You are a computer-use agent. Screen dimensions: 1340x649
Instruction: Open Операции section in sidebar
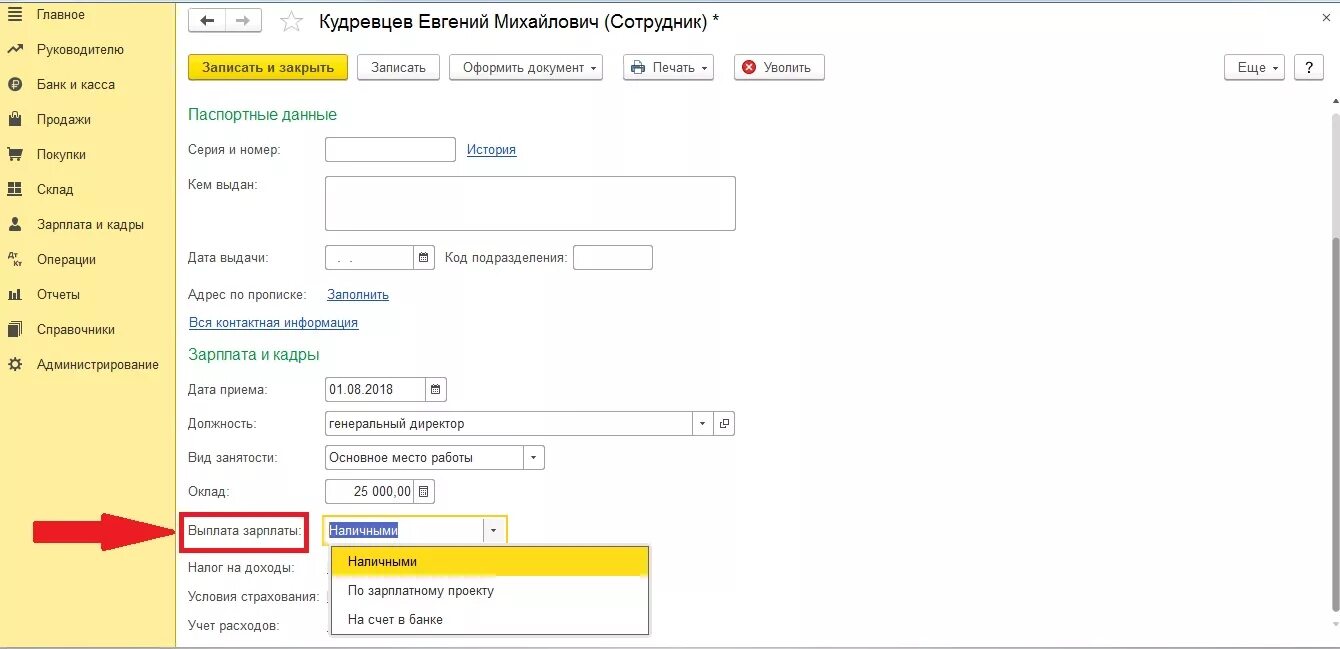click(66, 259)
